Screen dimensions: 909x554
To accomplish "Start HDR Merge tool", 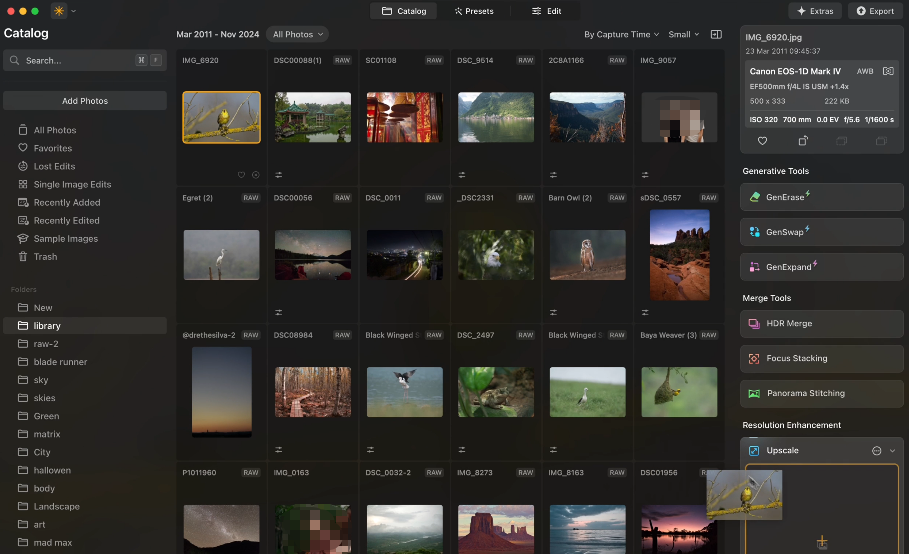I will [x=821, y=324].
